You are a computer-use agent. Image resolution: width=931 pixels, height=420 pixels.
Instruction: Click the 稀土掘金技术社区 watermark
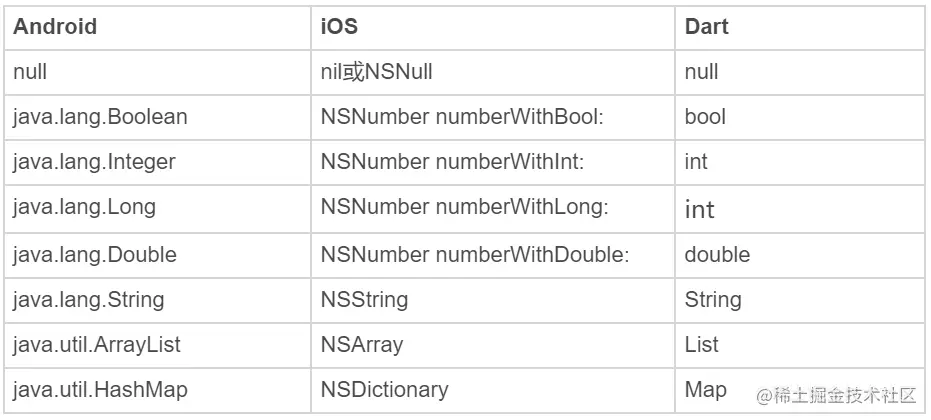click(836, 395)
